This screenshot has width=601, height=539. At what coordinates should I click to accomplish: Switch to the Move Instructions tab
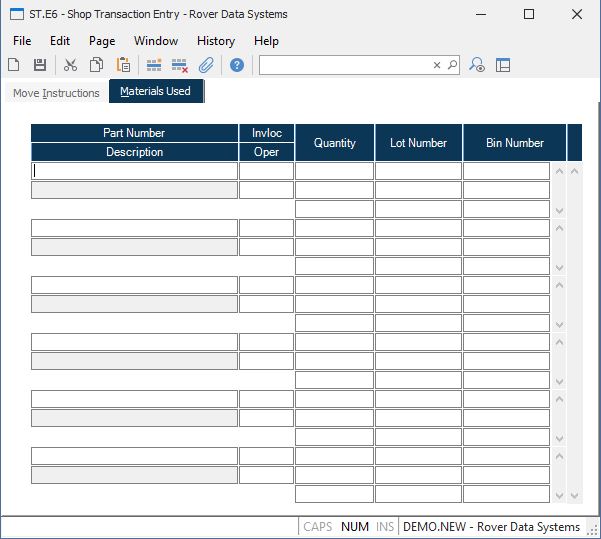coord(56,93)
